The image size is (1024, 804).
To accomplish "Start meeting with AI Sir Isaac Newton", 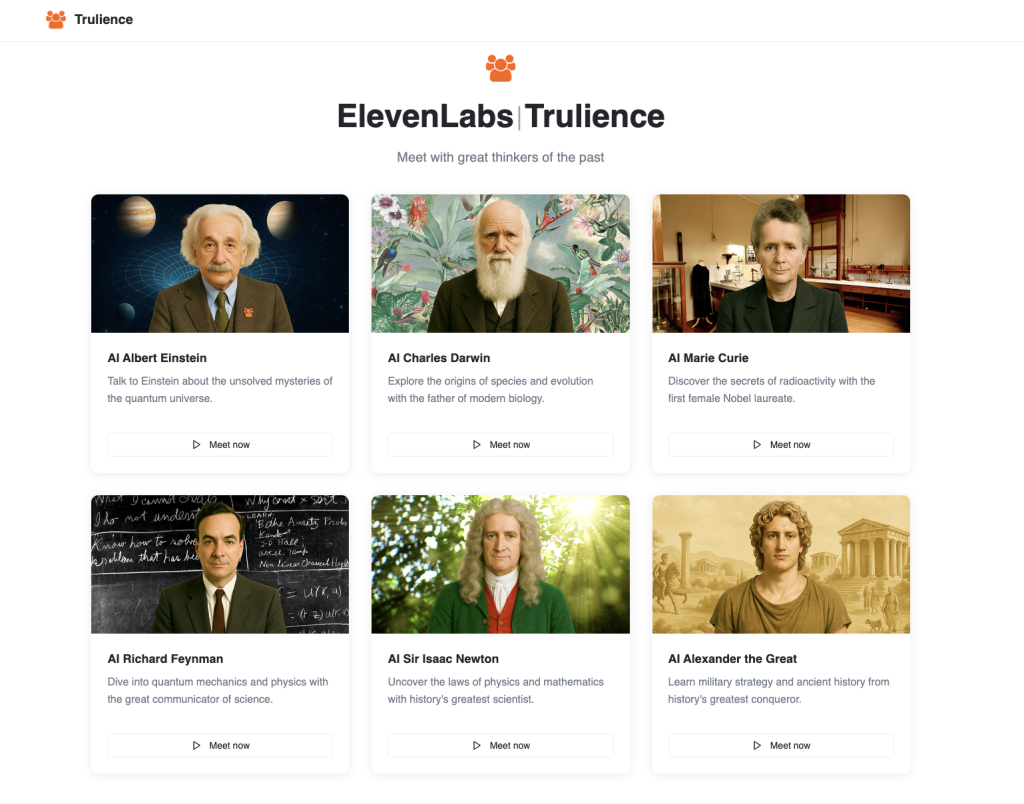I will tap(500, 746).
